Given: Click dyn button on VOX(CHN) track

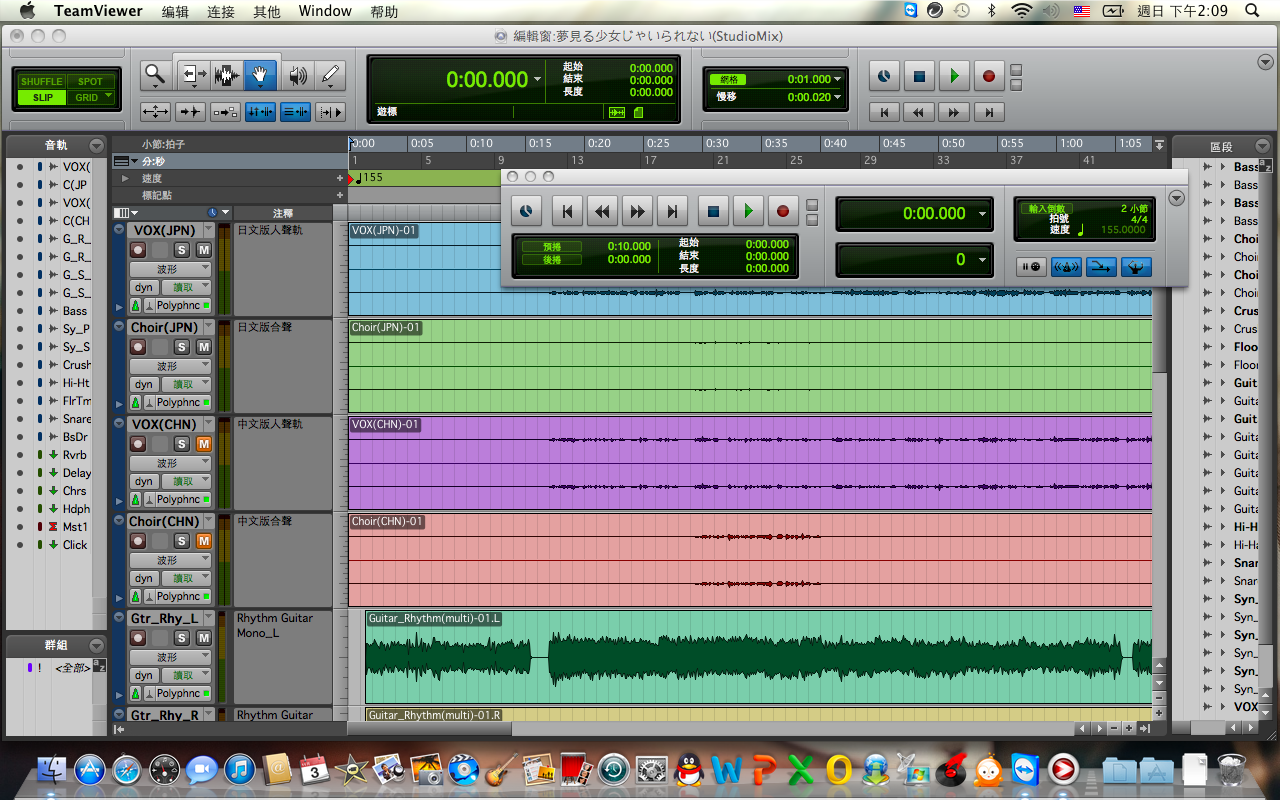Looking at the screenshot, I should click(144, 481).
